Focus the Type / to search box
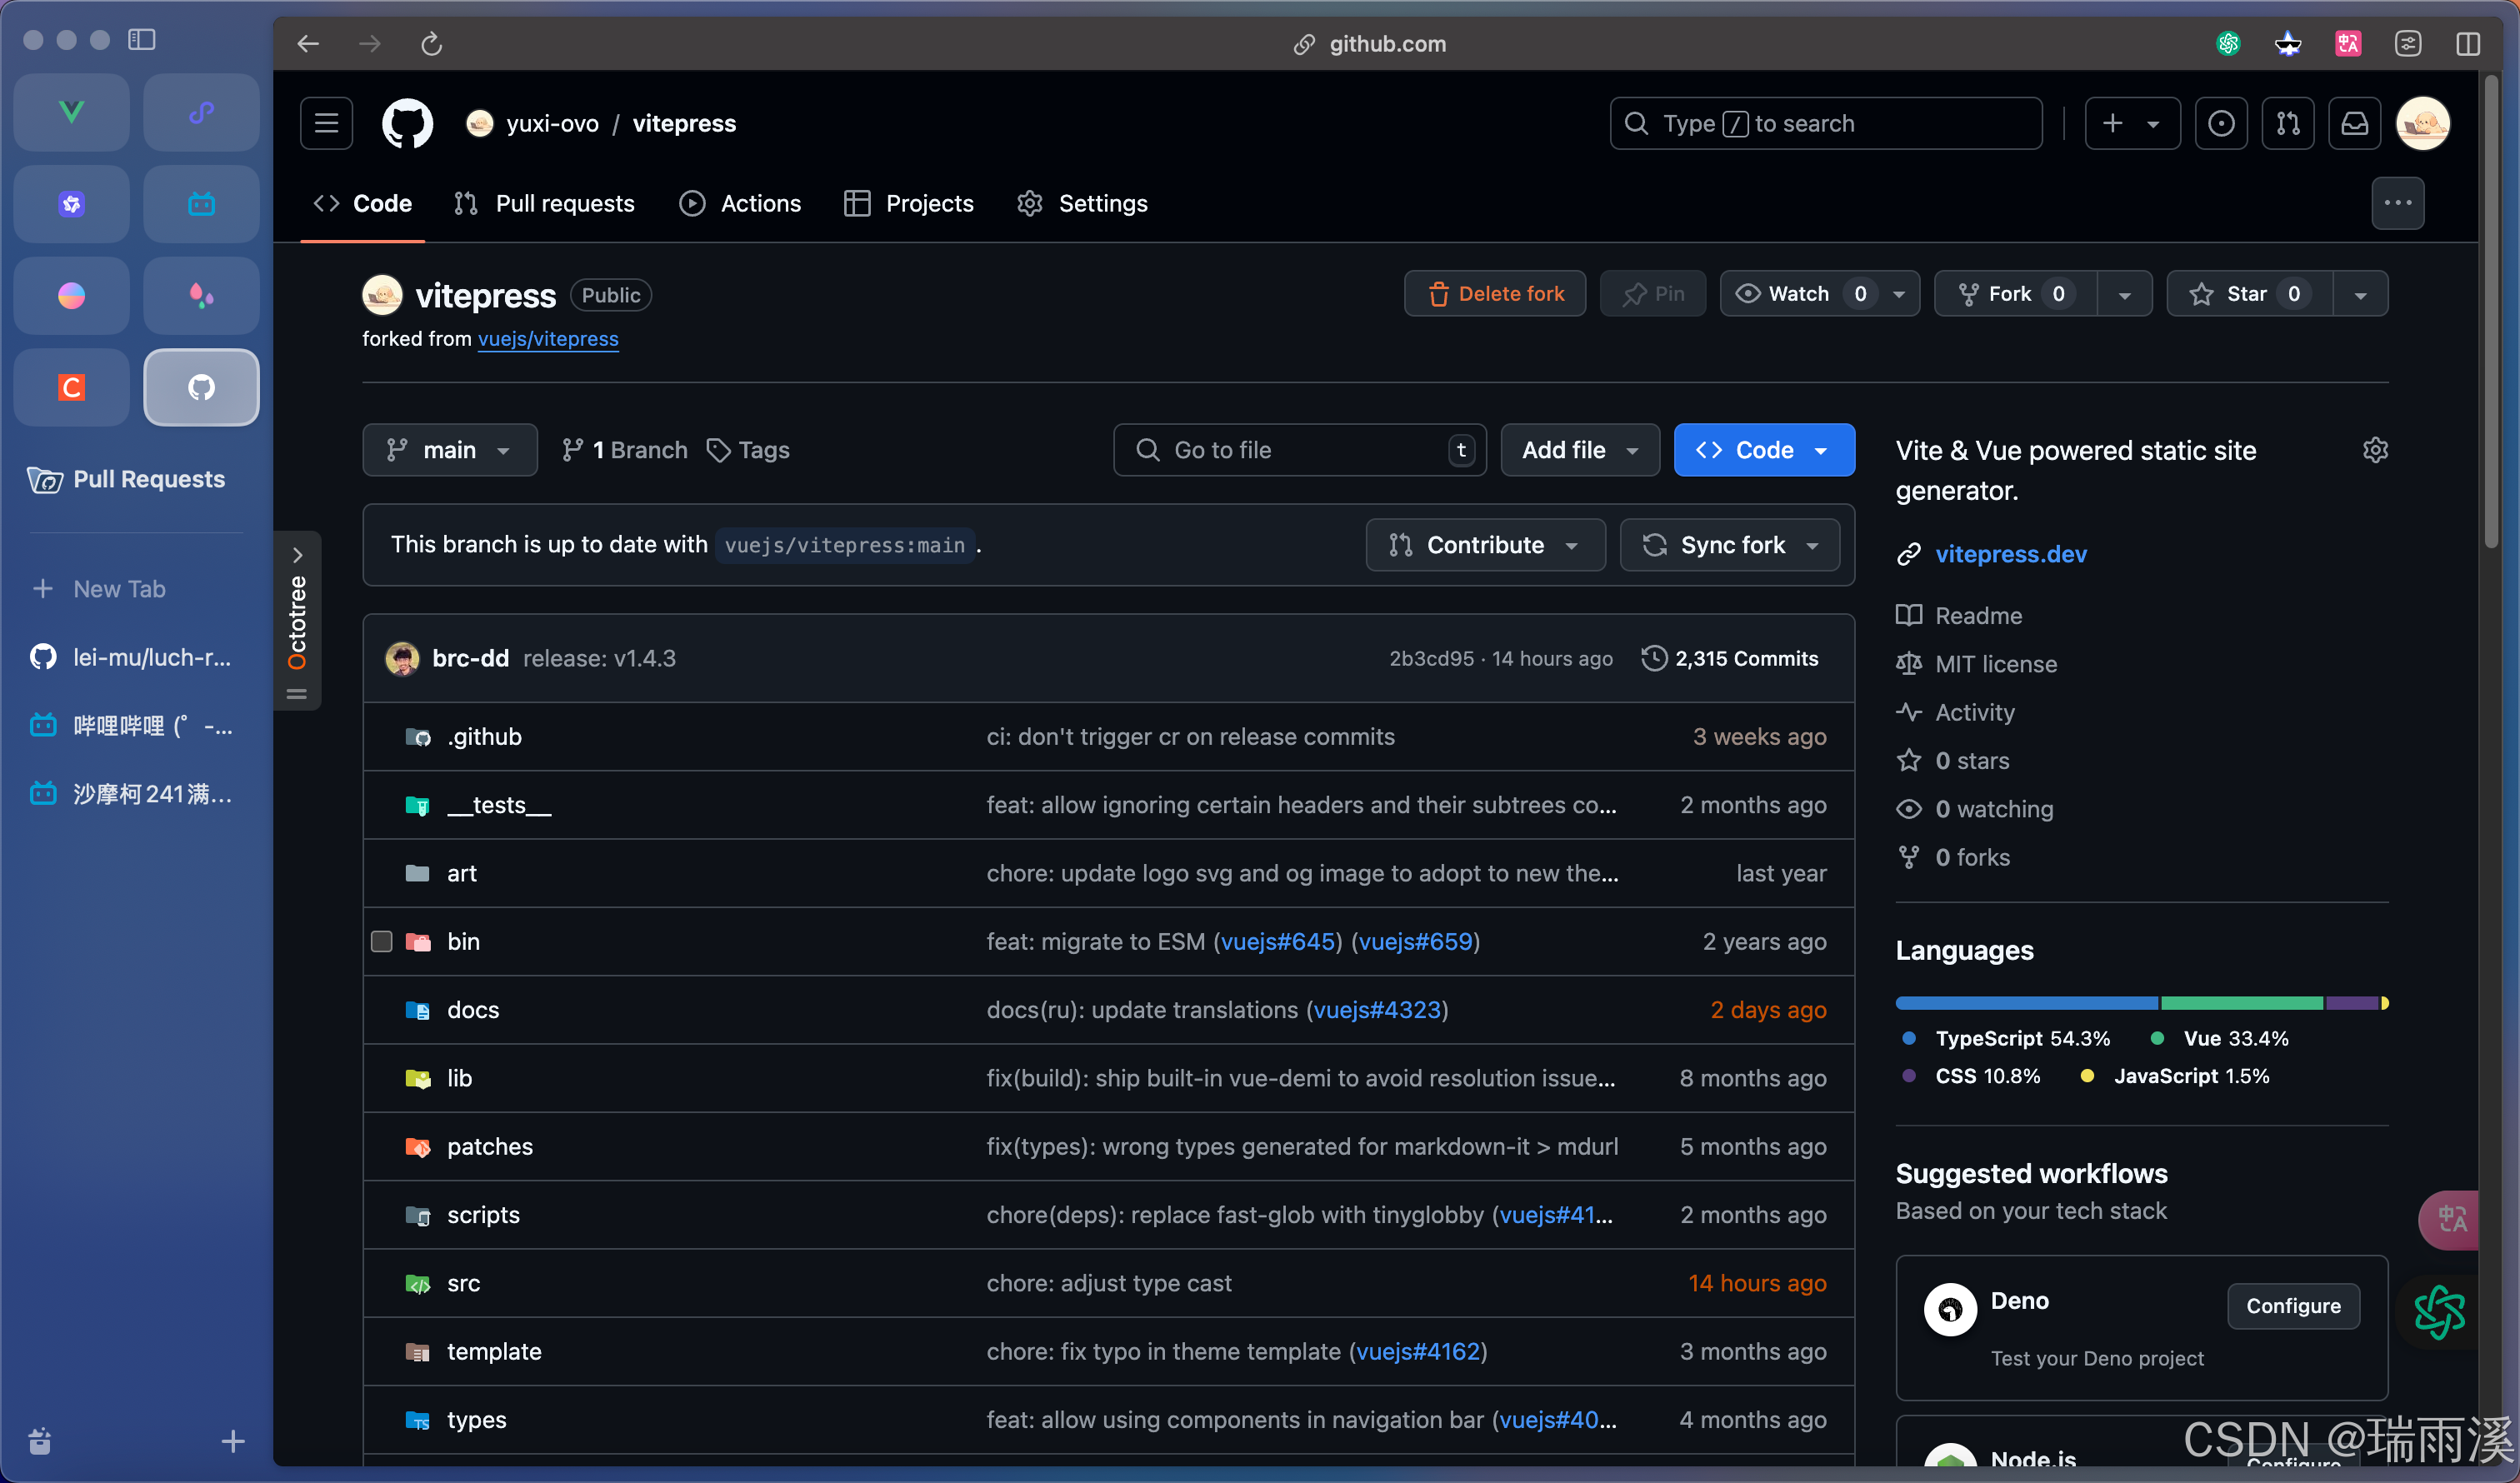 pos(1826,123)
